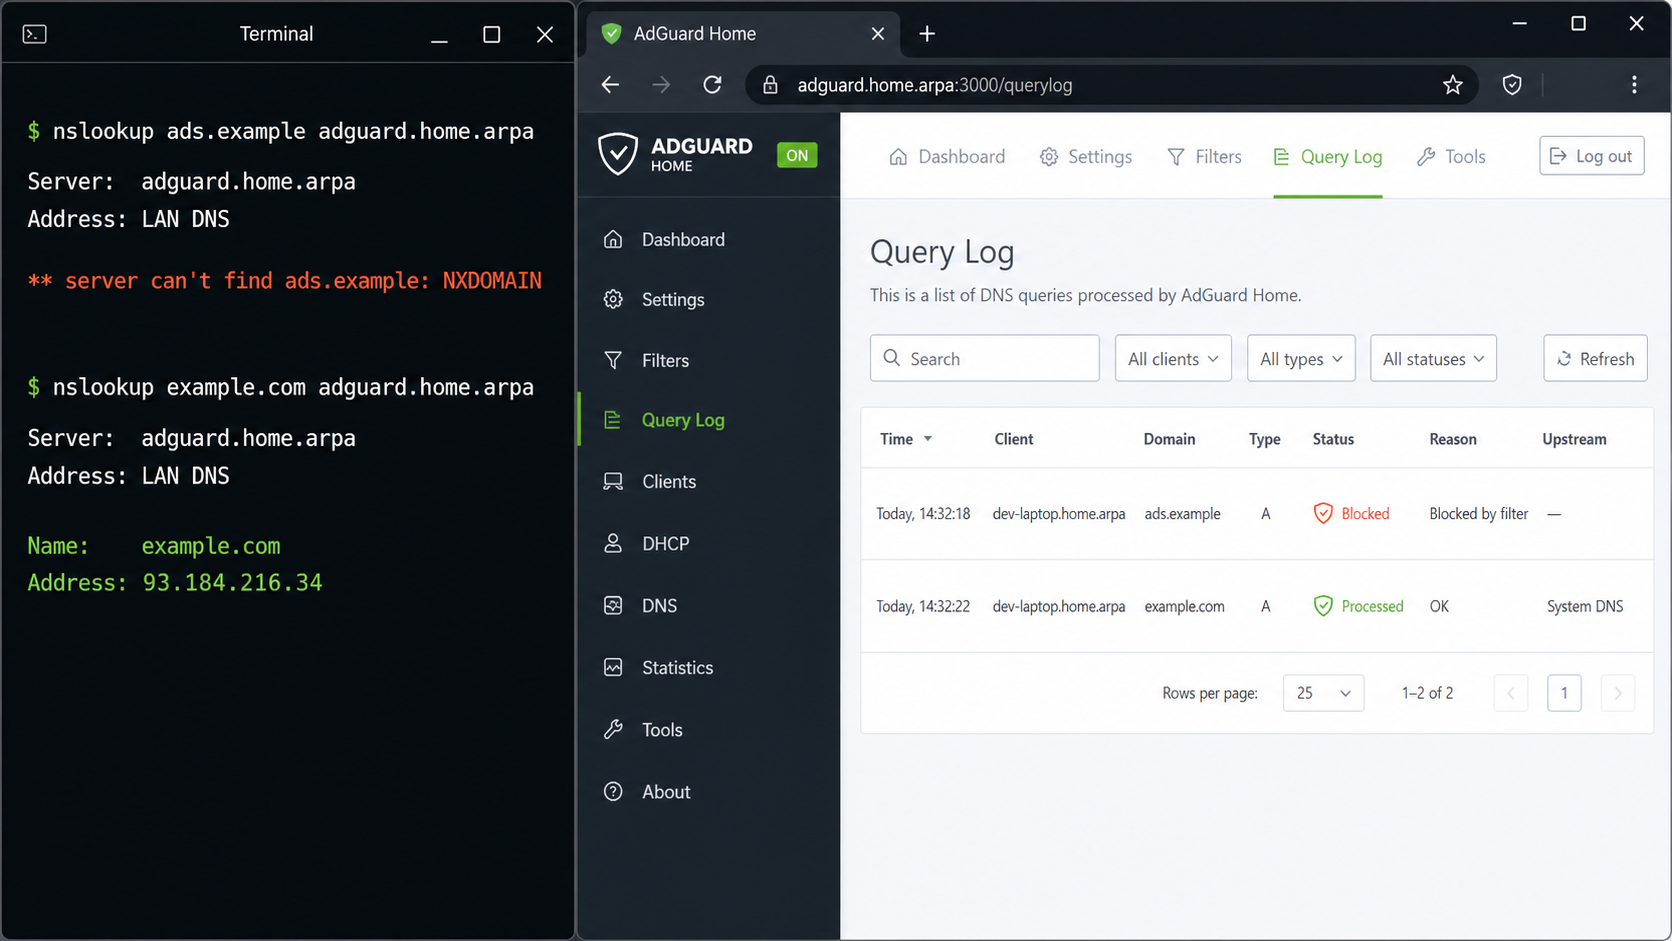Viewport: 1672px width, 941px height.
Task: Click the address bar showing adguard.home.arpa:3000/querylog
Action: 1111,85
